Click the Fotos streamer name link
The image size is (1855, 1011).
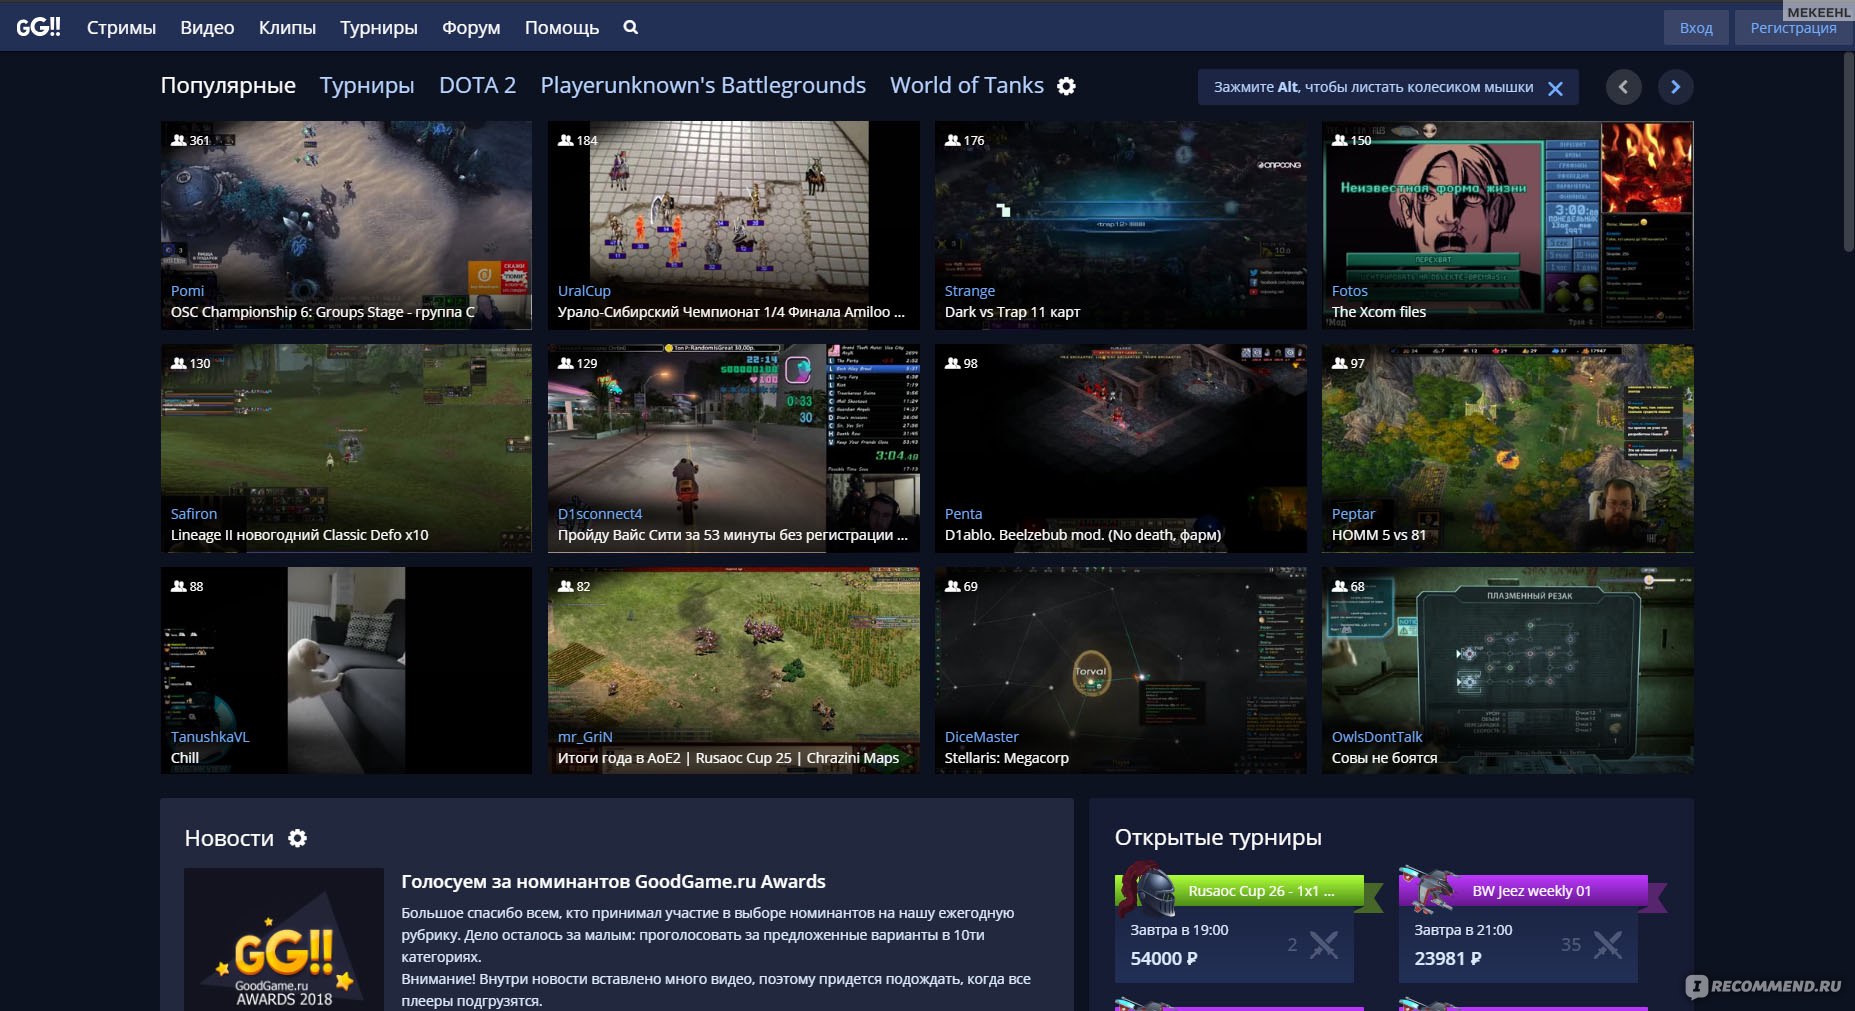pos(1349,291)
